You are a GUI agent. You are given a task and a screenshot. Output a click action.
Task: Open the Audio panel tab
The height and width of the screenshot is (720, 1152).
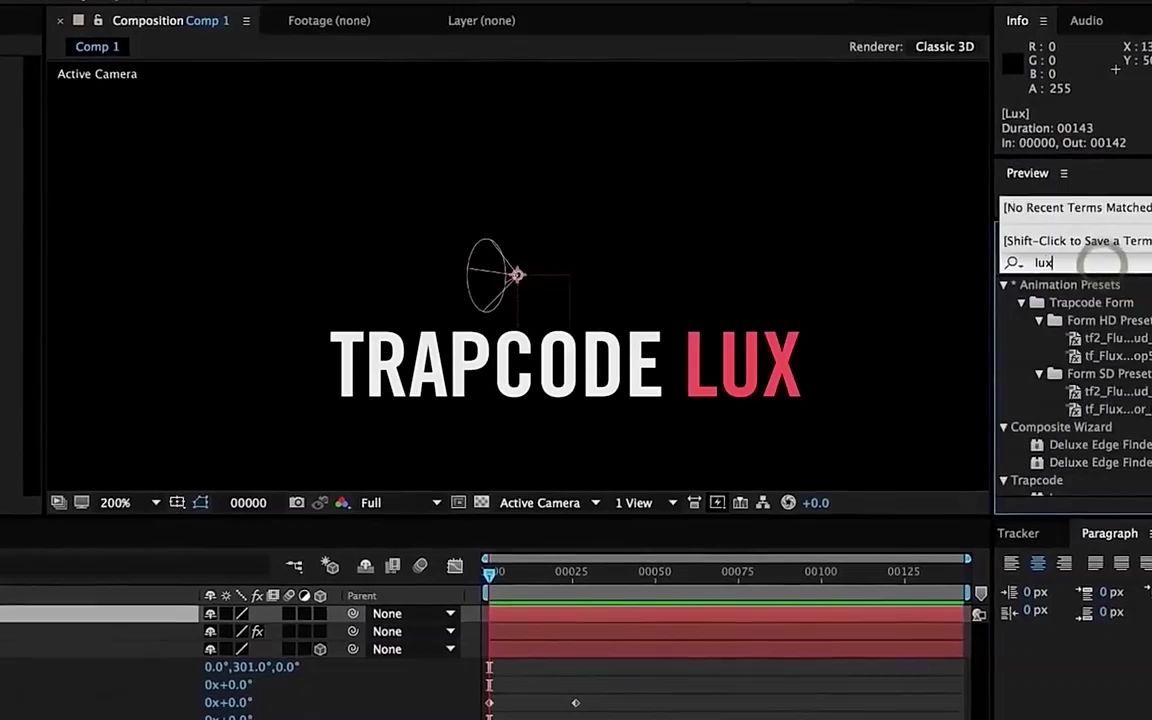(1086, 20)
